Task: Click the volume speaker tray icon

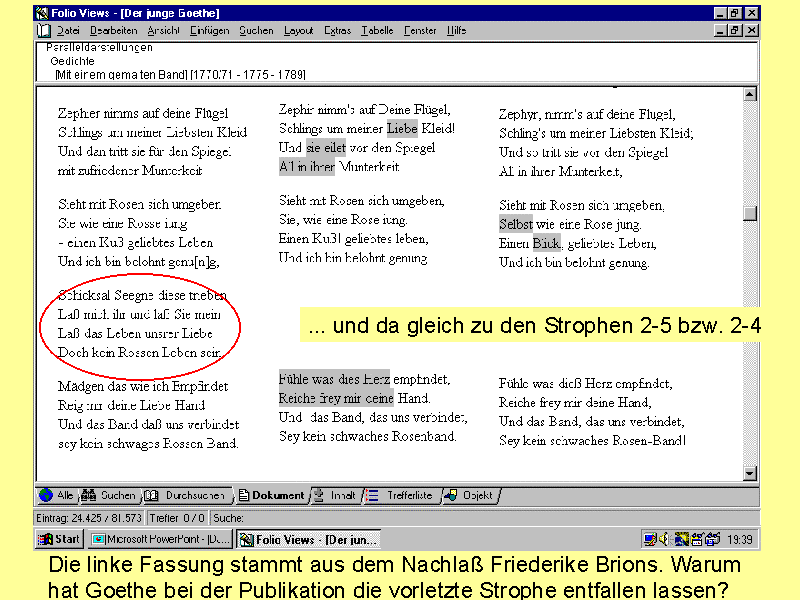Action: 663,540
